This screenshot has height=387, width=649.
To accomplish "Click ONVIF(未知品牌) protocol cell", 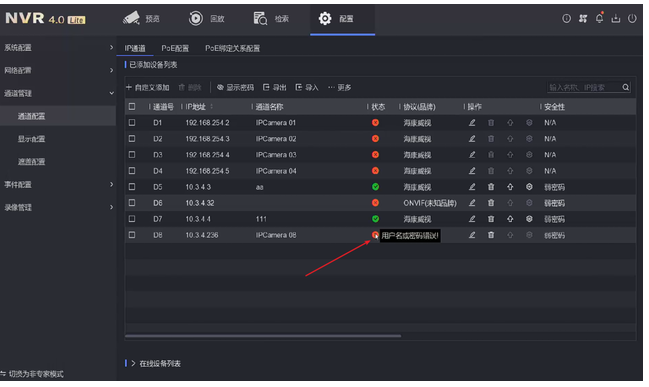I will [x=430, y=203].
